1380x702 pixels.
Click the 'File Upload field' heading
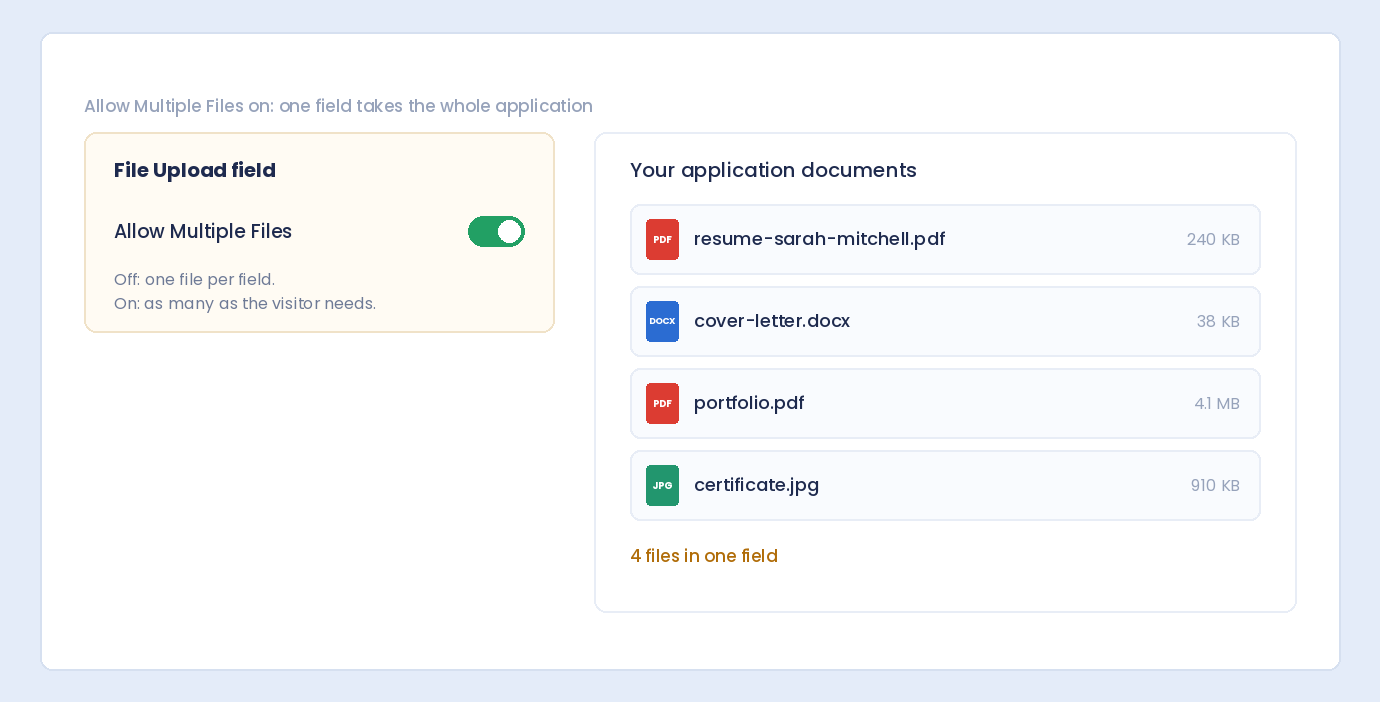[195, 170]
